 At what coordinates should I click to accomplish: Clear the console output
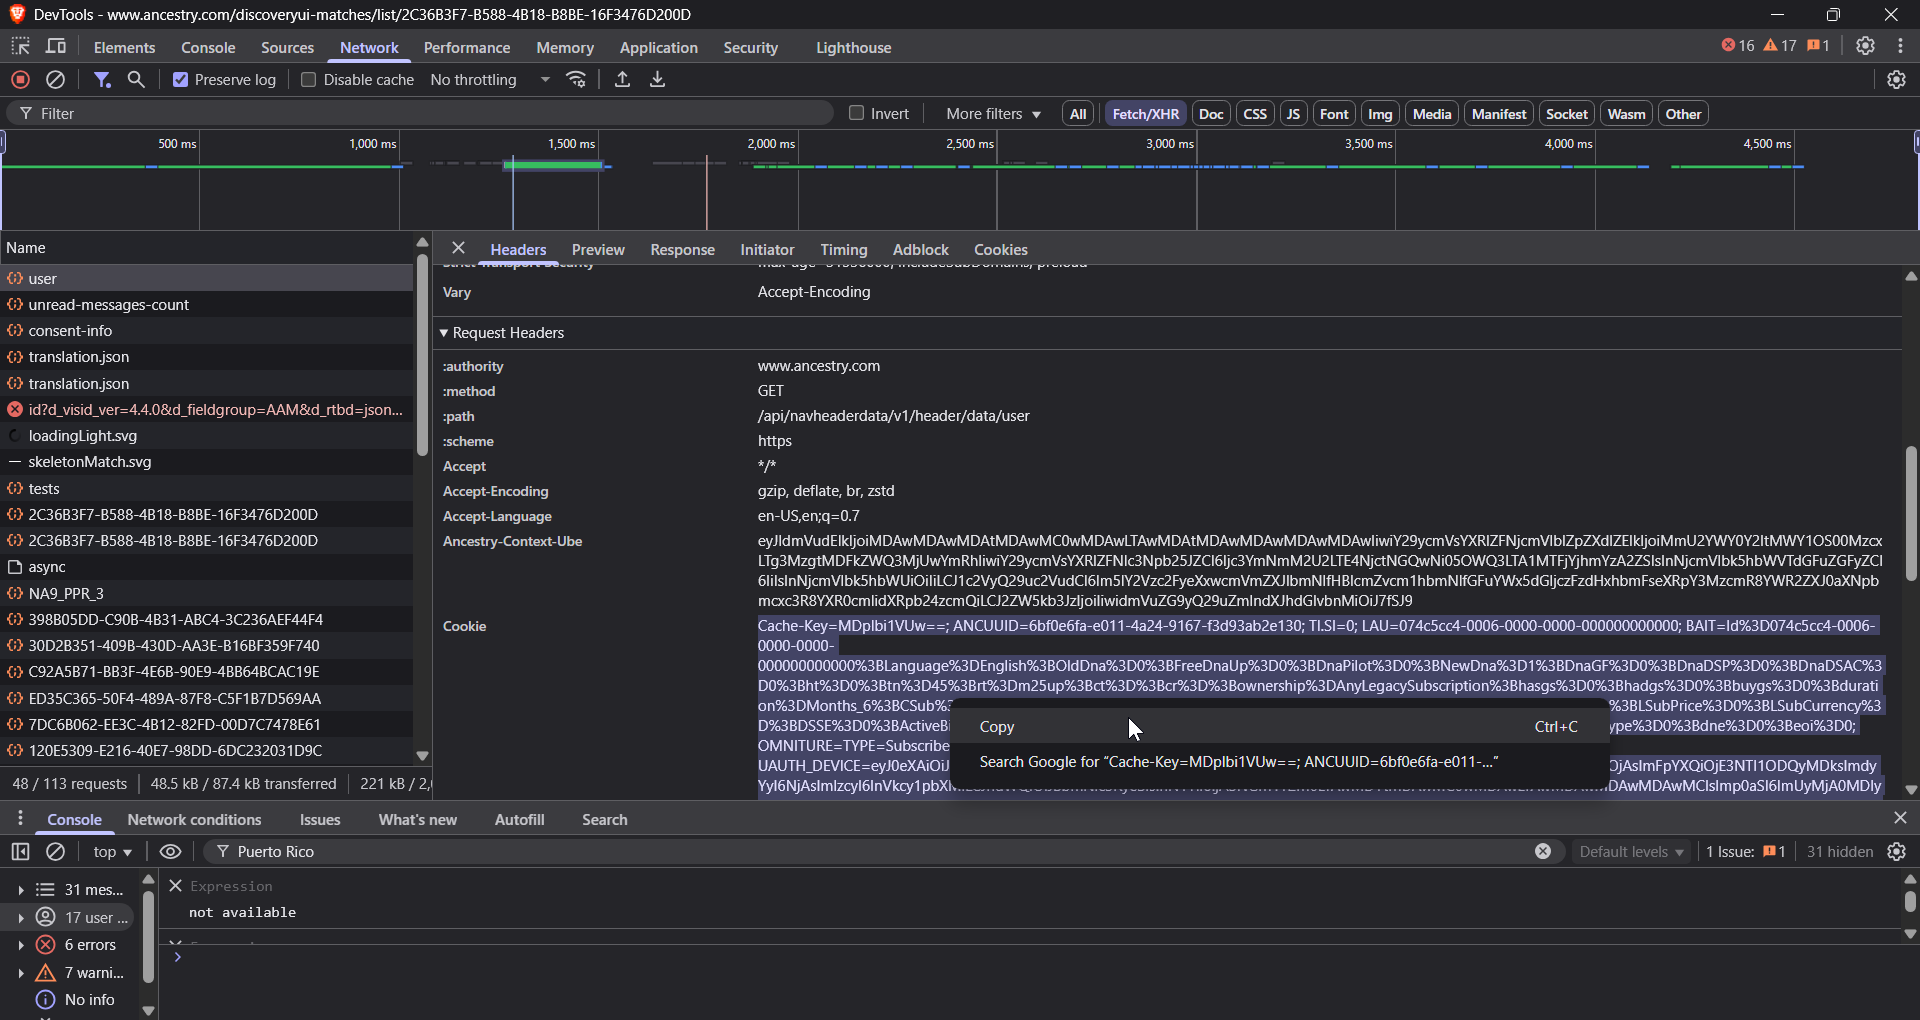(x=56, y=851)
